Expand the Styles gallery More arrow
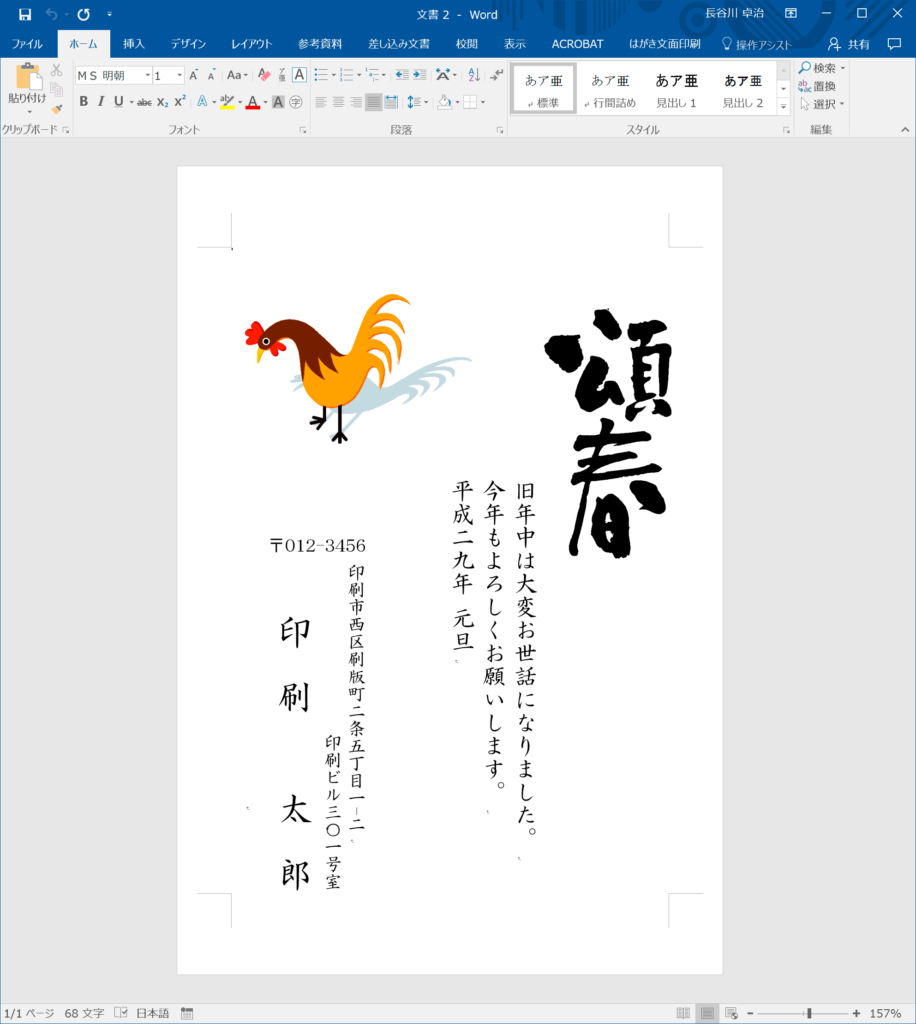 click(783, 106)
